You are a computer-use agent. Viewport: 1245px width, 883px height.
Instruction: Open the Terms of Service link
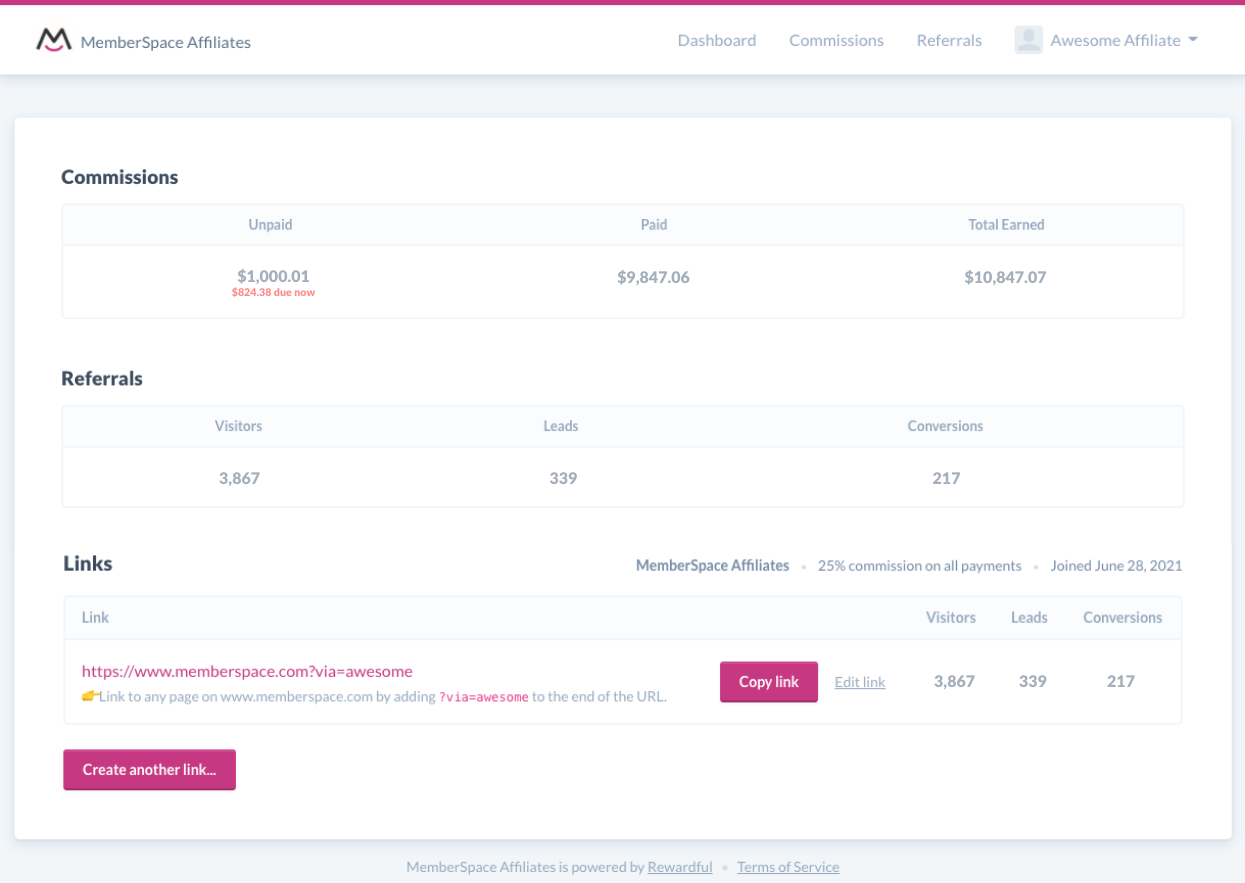tap(787, 867)
